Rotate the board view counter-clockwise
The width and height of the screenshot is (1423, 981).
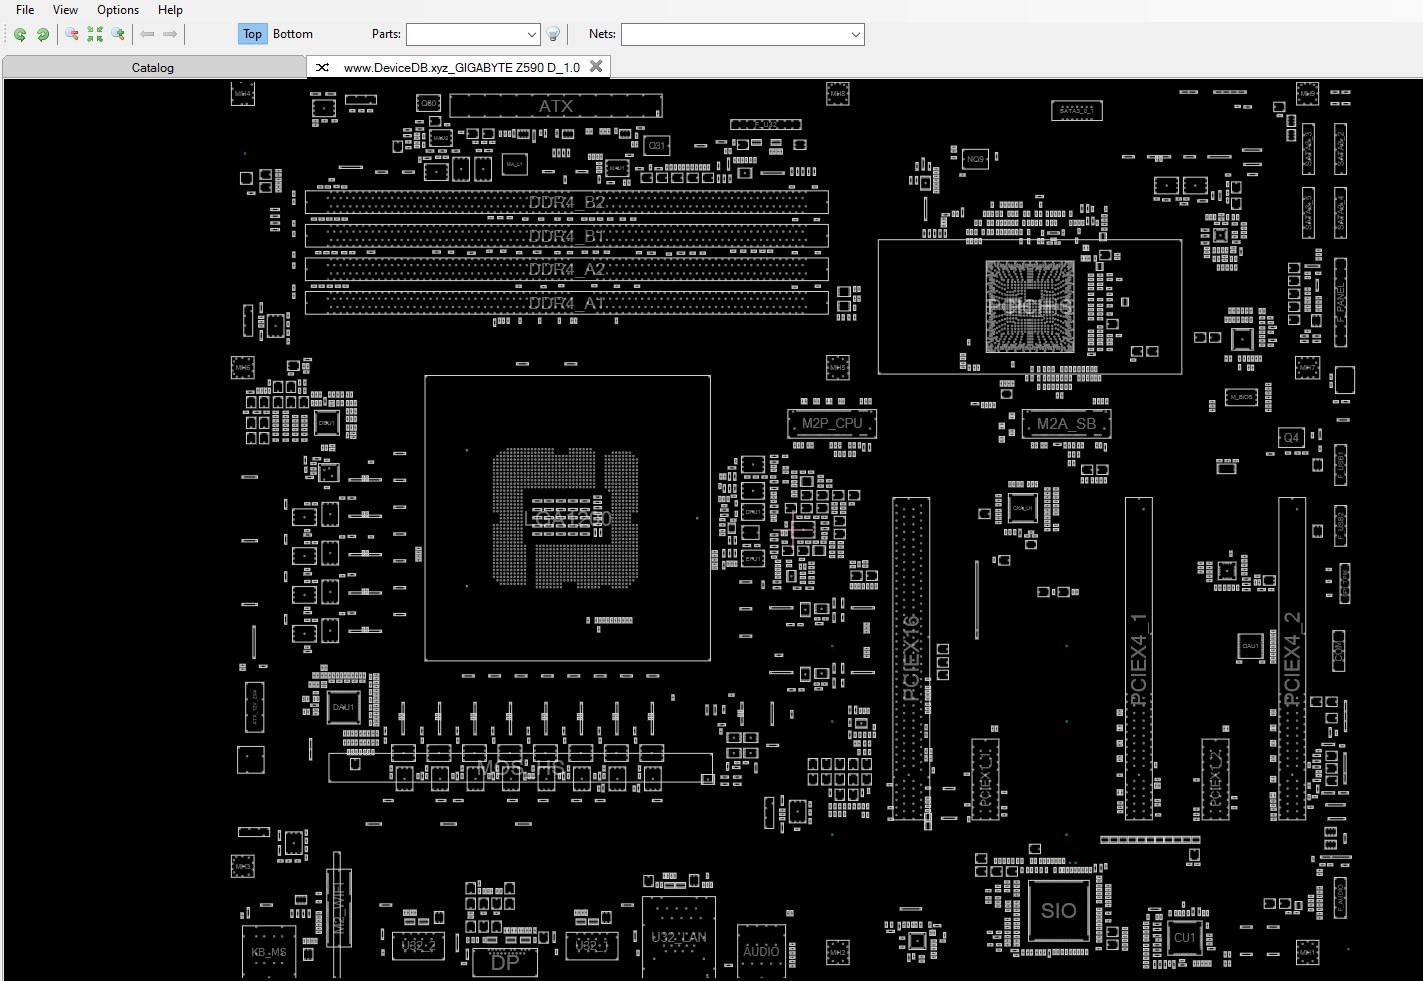20,34
